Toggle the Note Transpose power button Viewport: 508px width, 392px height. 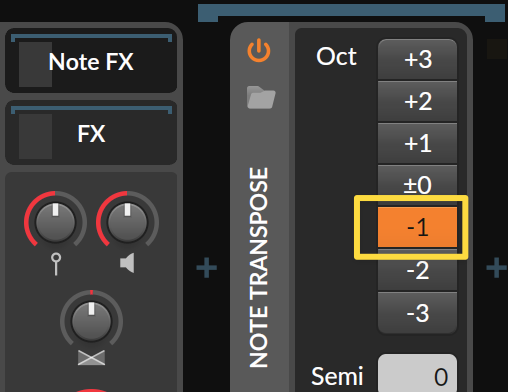pyautogui.click(x=259, y=51)
